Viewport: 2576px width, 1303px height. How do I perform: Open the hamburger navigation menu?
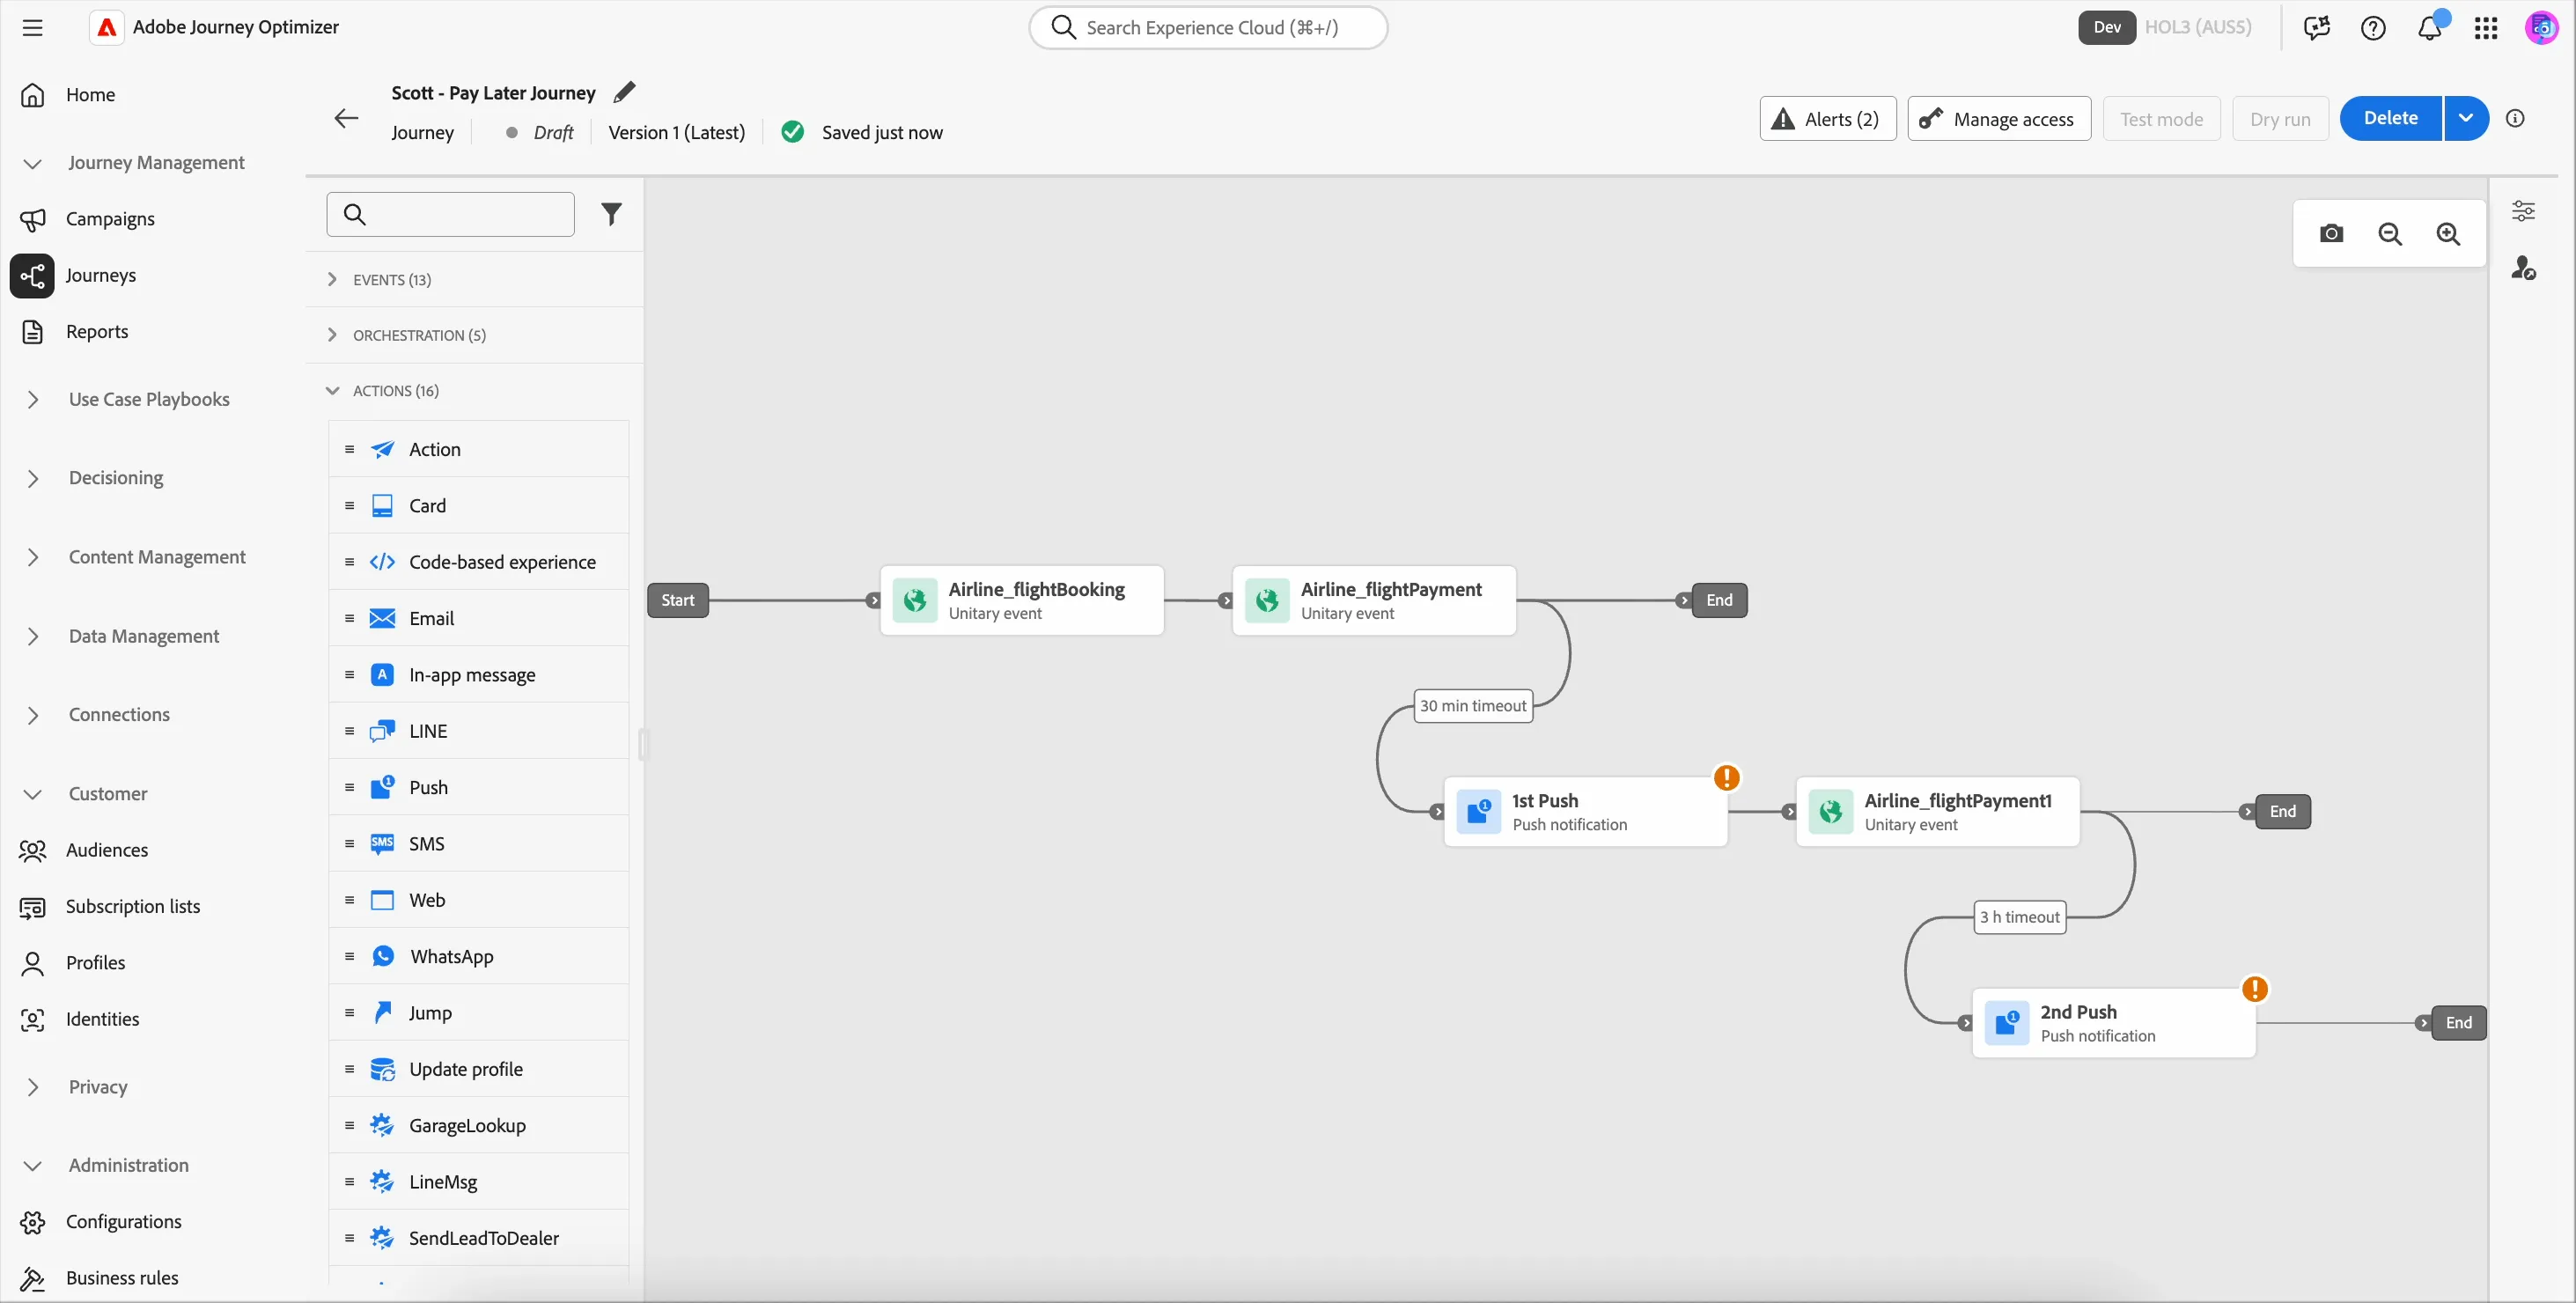tap(32, 27)
